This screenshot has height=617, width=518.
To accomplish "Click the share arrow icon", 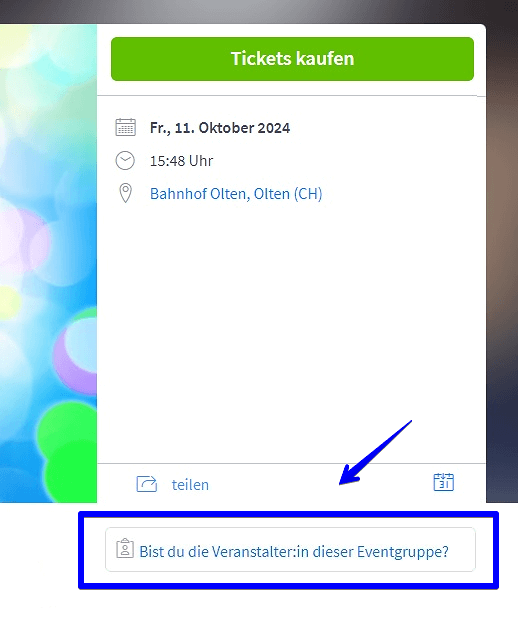I will [x=147, y=484].
